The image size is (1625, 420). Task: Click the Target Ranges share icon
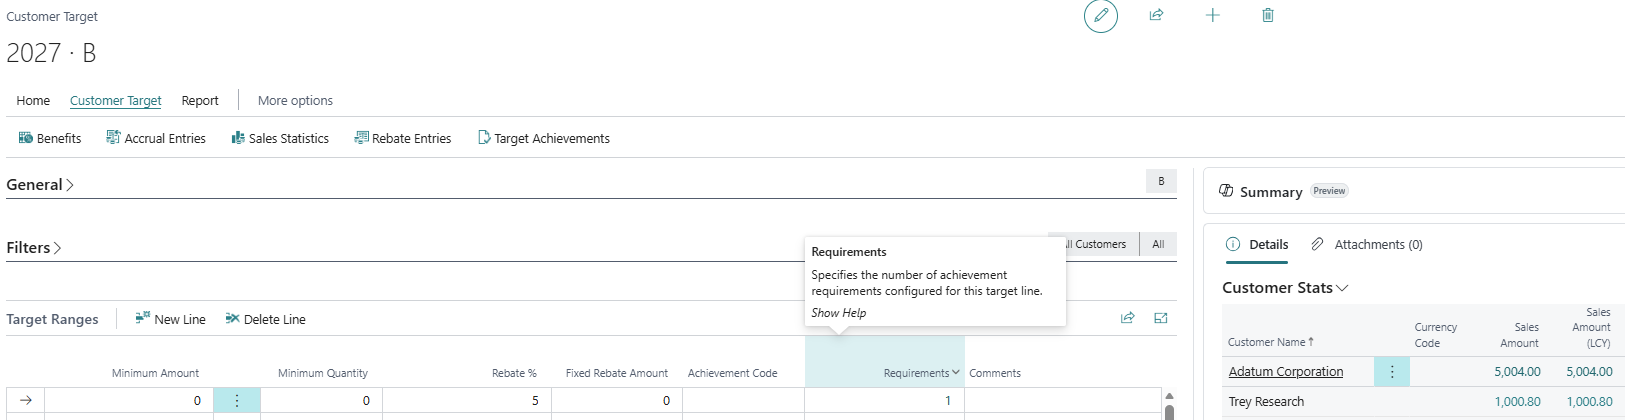point(1127,318)
